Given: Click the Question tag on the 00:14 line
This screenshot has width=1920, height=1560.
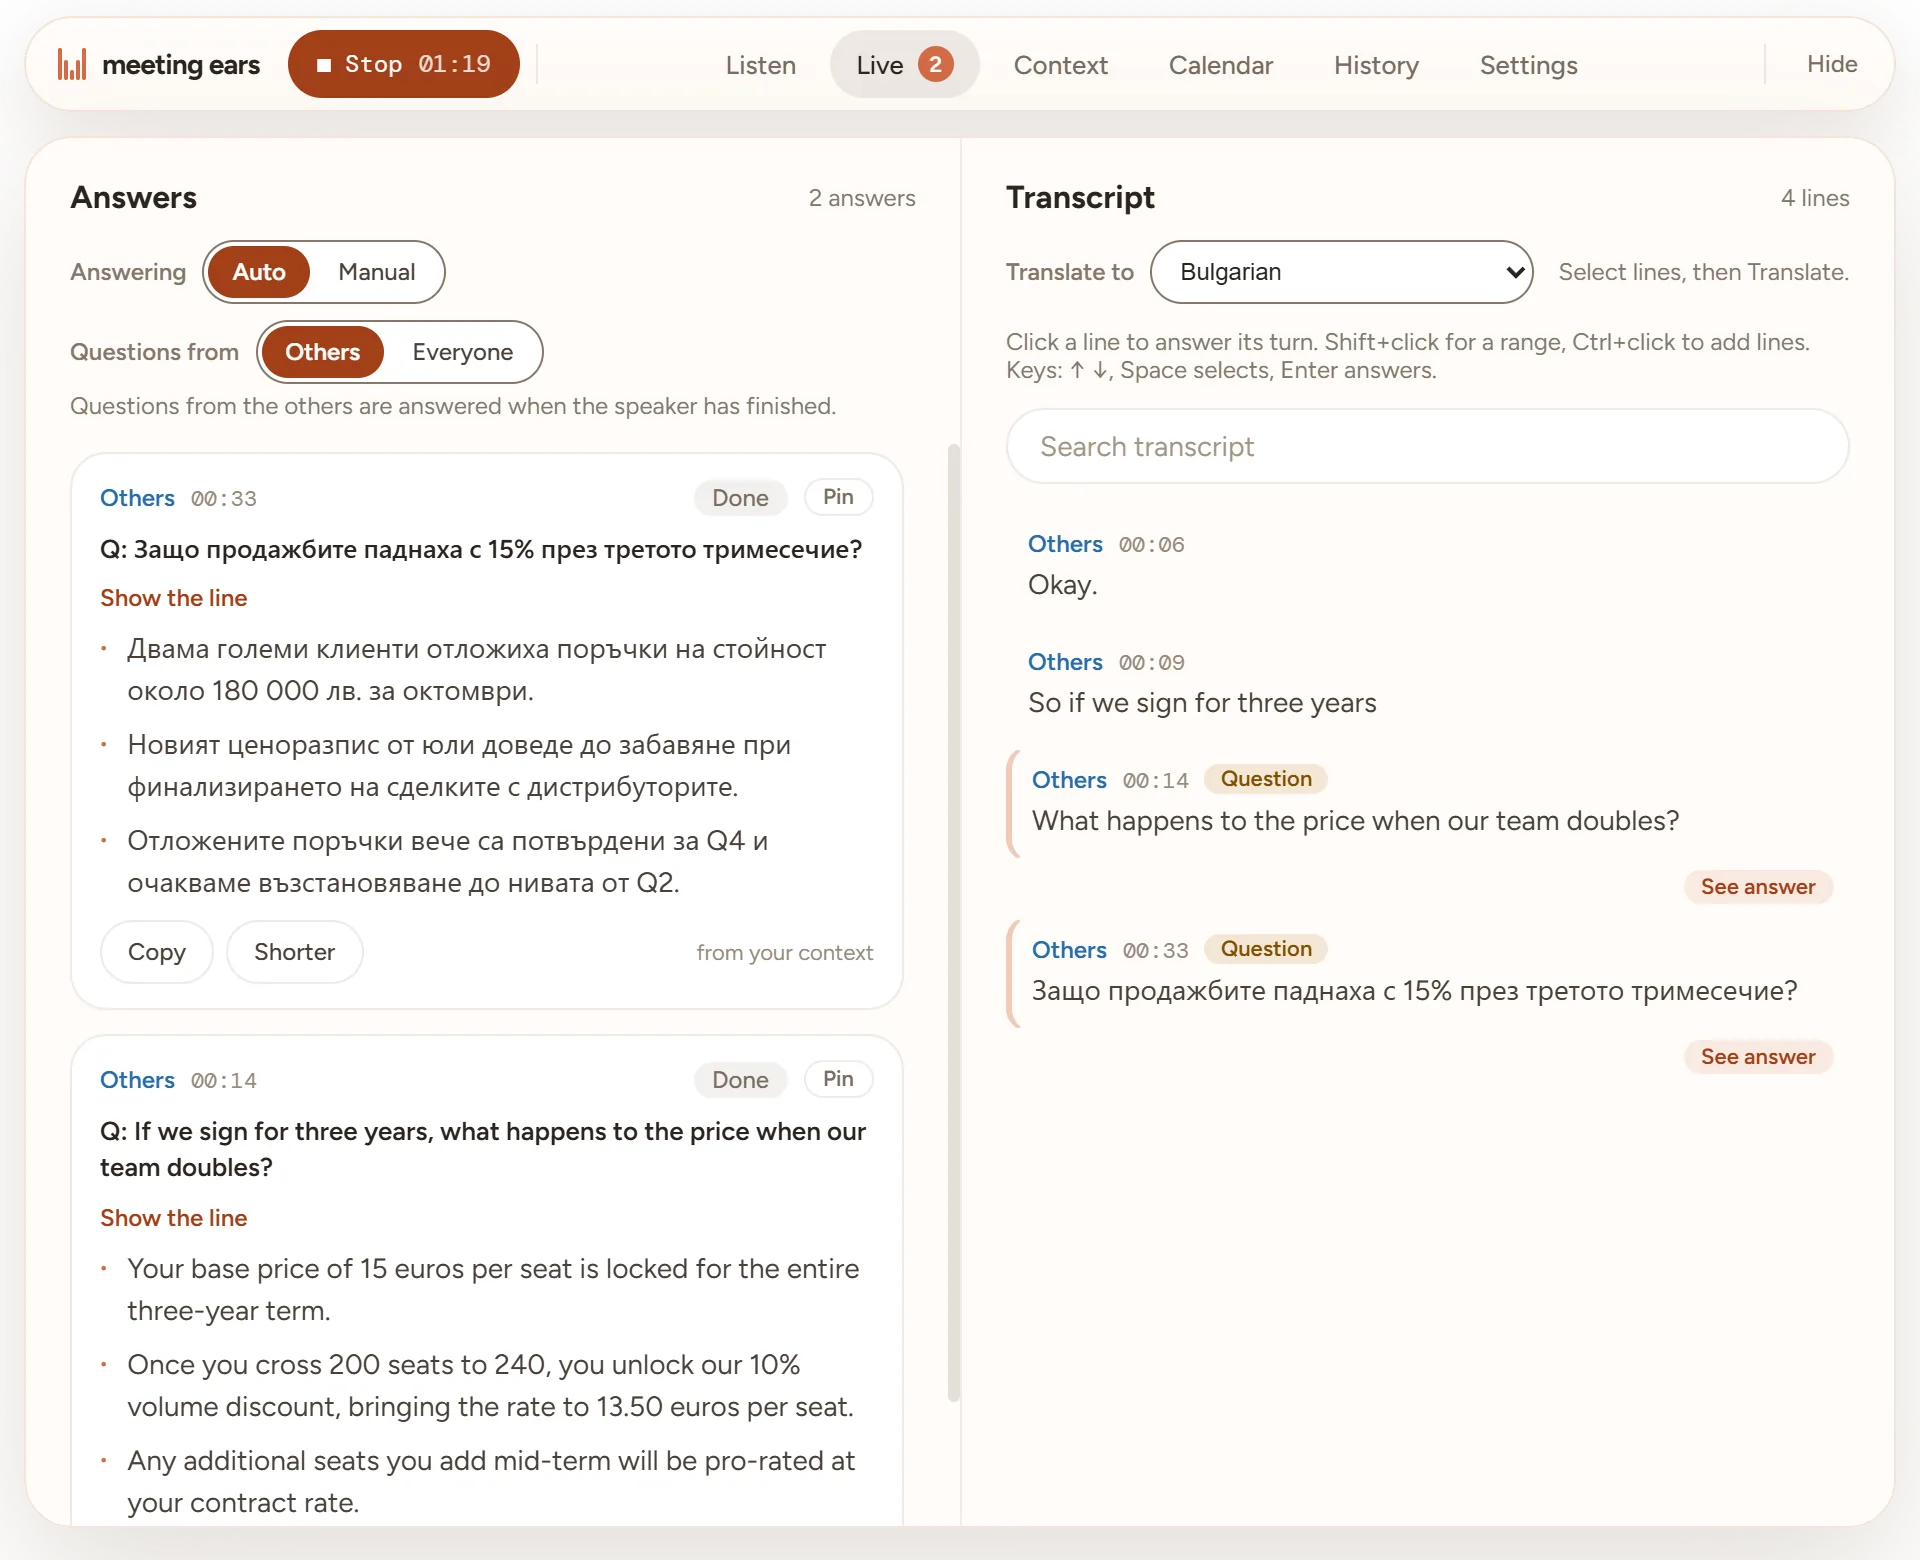Looking at the screenshot, I should tap(1266, 779).
